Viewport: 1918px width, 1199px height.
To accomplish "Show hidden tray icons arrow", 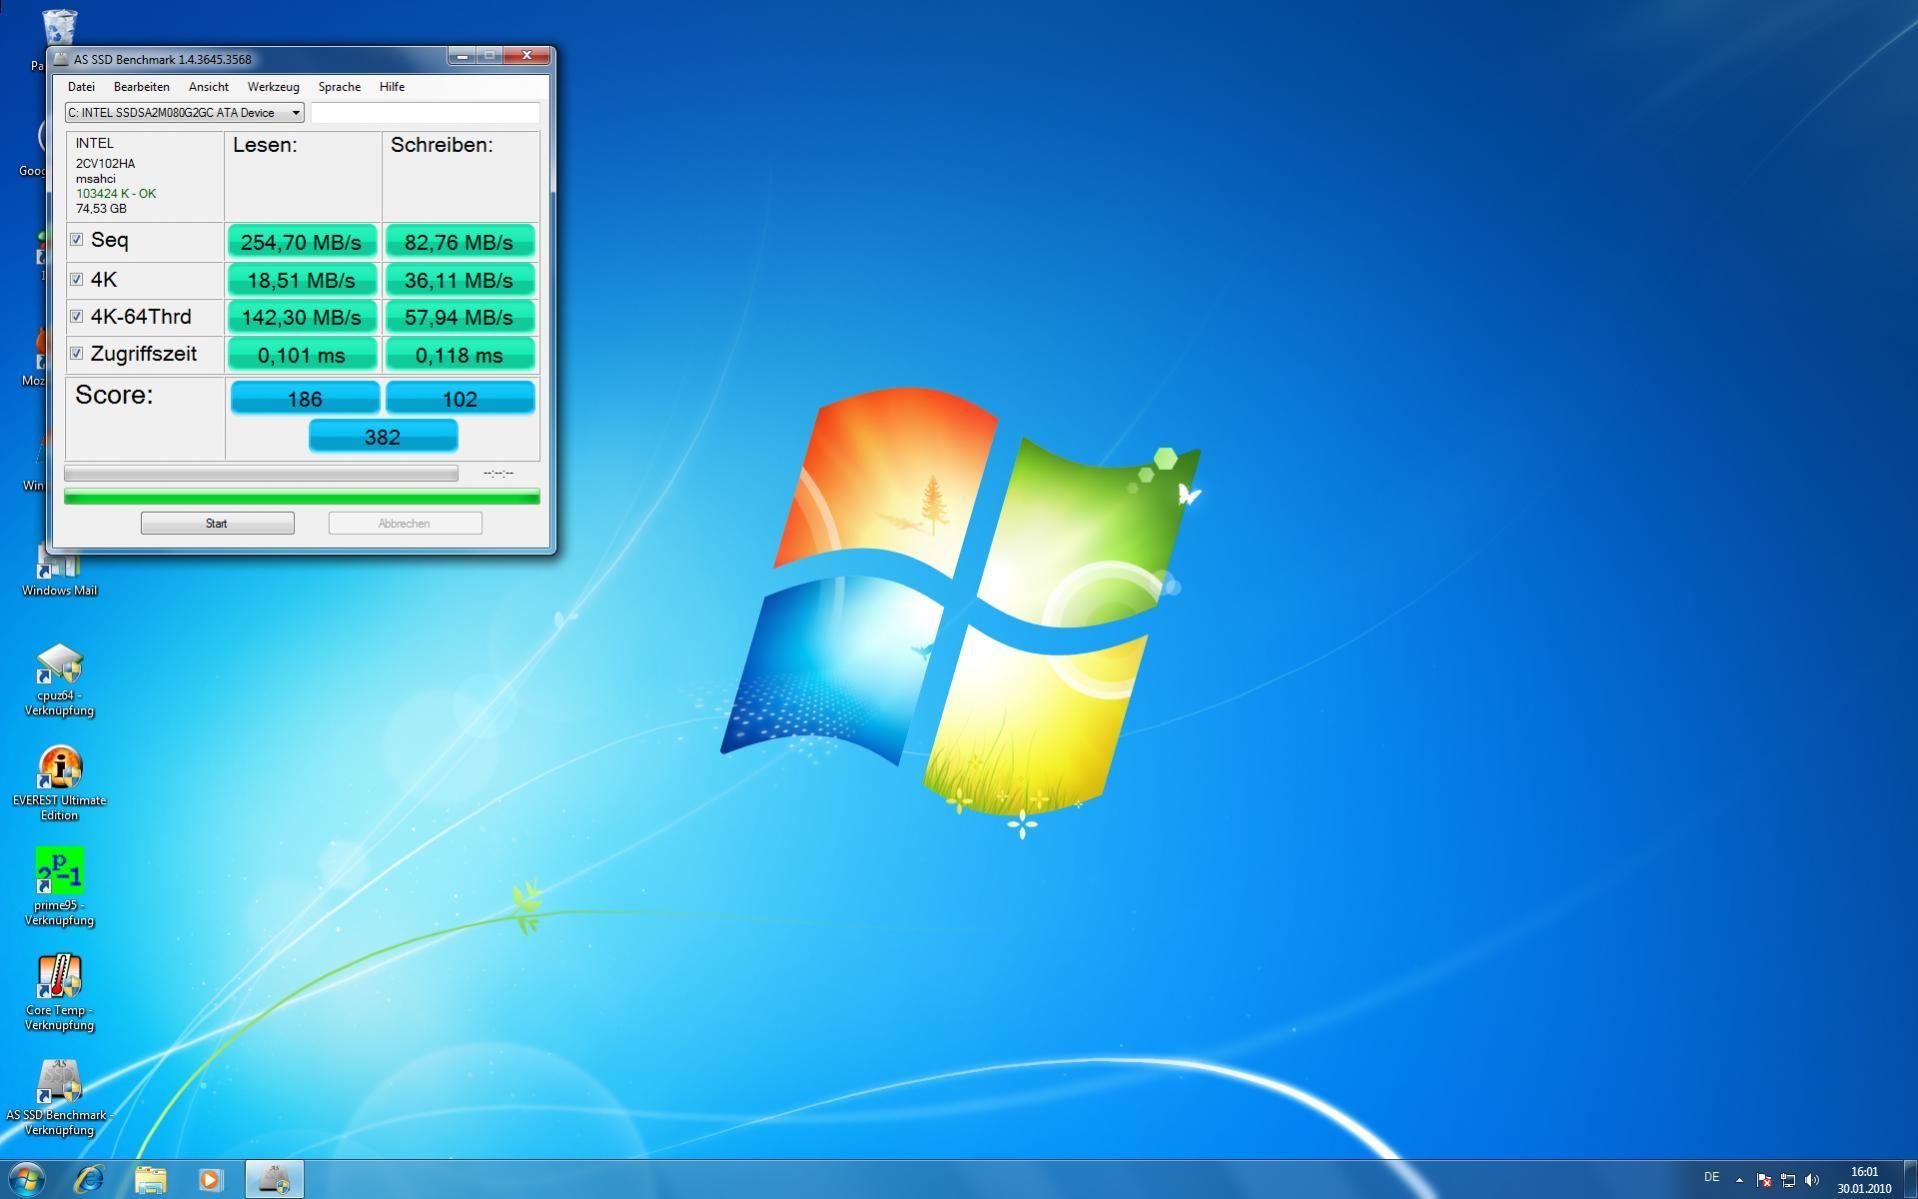I will (1739, 1180).
